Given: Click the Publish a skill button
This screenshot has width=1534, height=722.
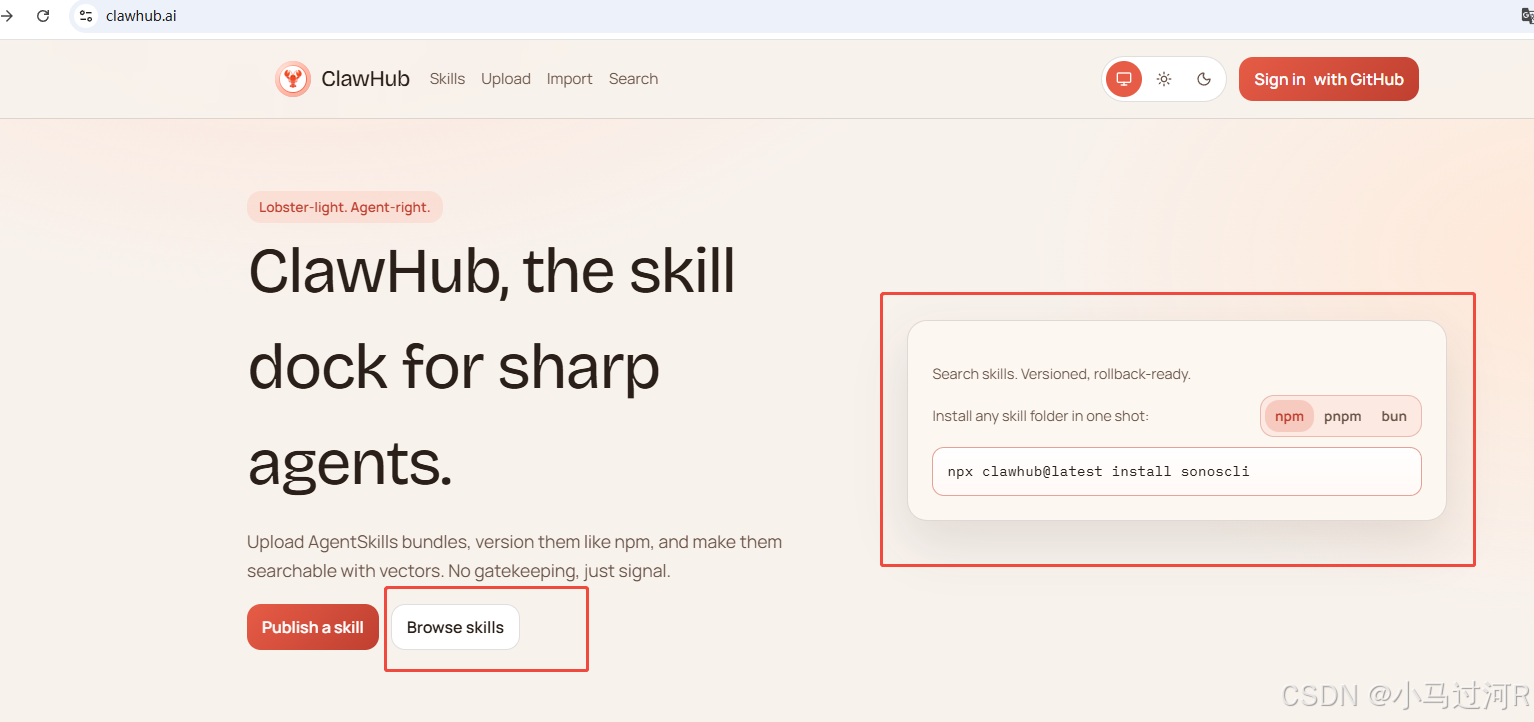Looking at the screenshot, I should [x=313, y=627].
